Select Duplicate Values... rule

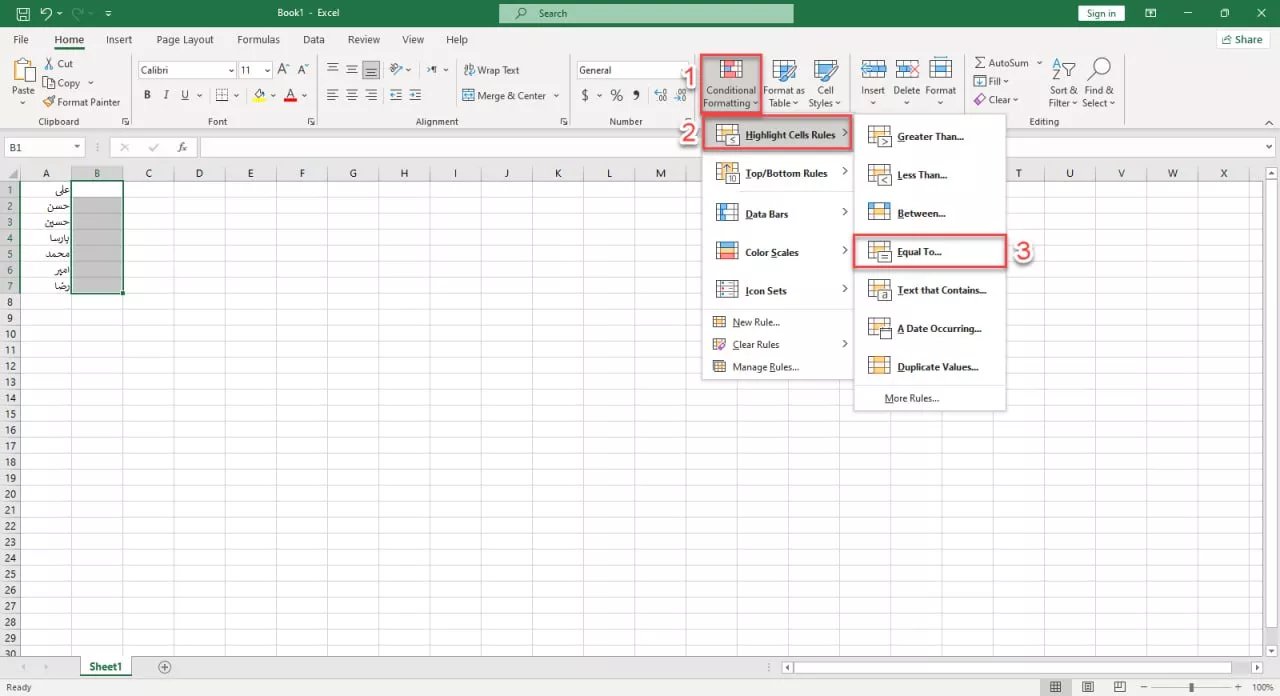[x=929, y=367]
